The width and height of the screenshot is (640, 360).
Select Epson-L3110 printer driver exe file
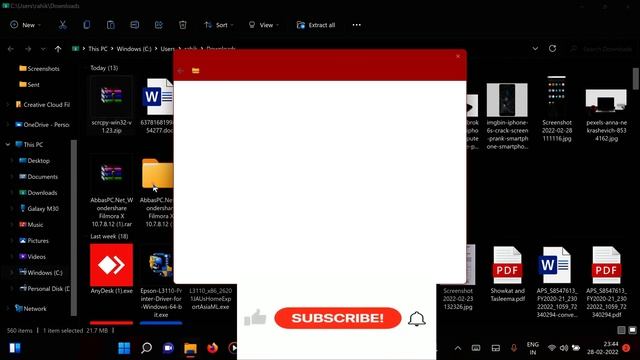[161, 282]
